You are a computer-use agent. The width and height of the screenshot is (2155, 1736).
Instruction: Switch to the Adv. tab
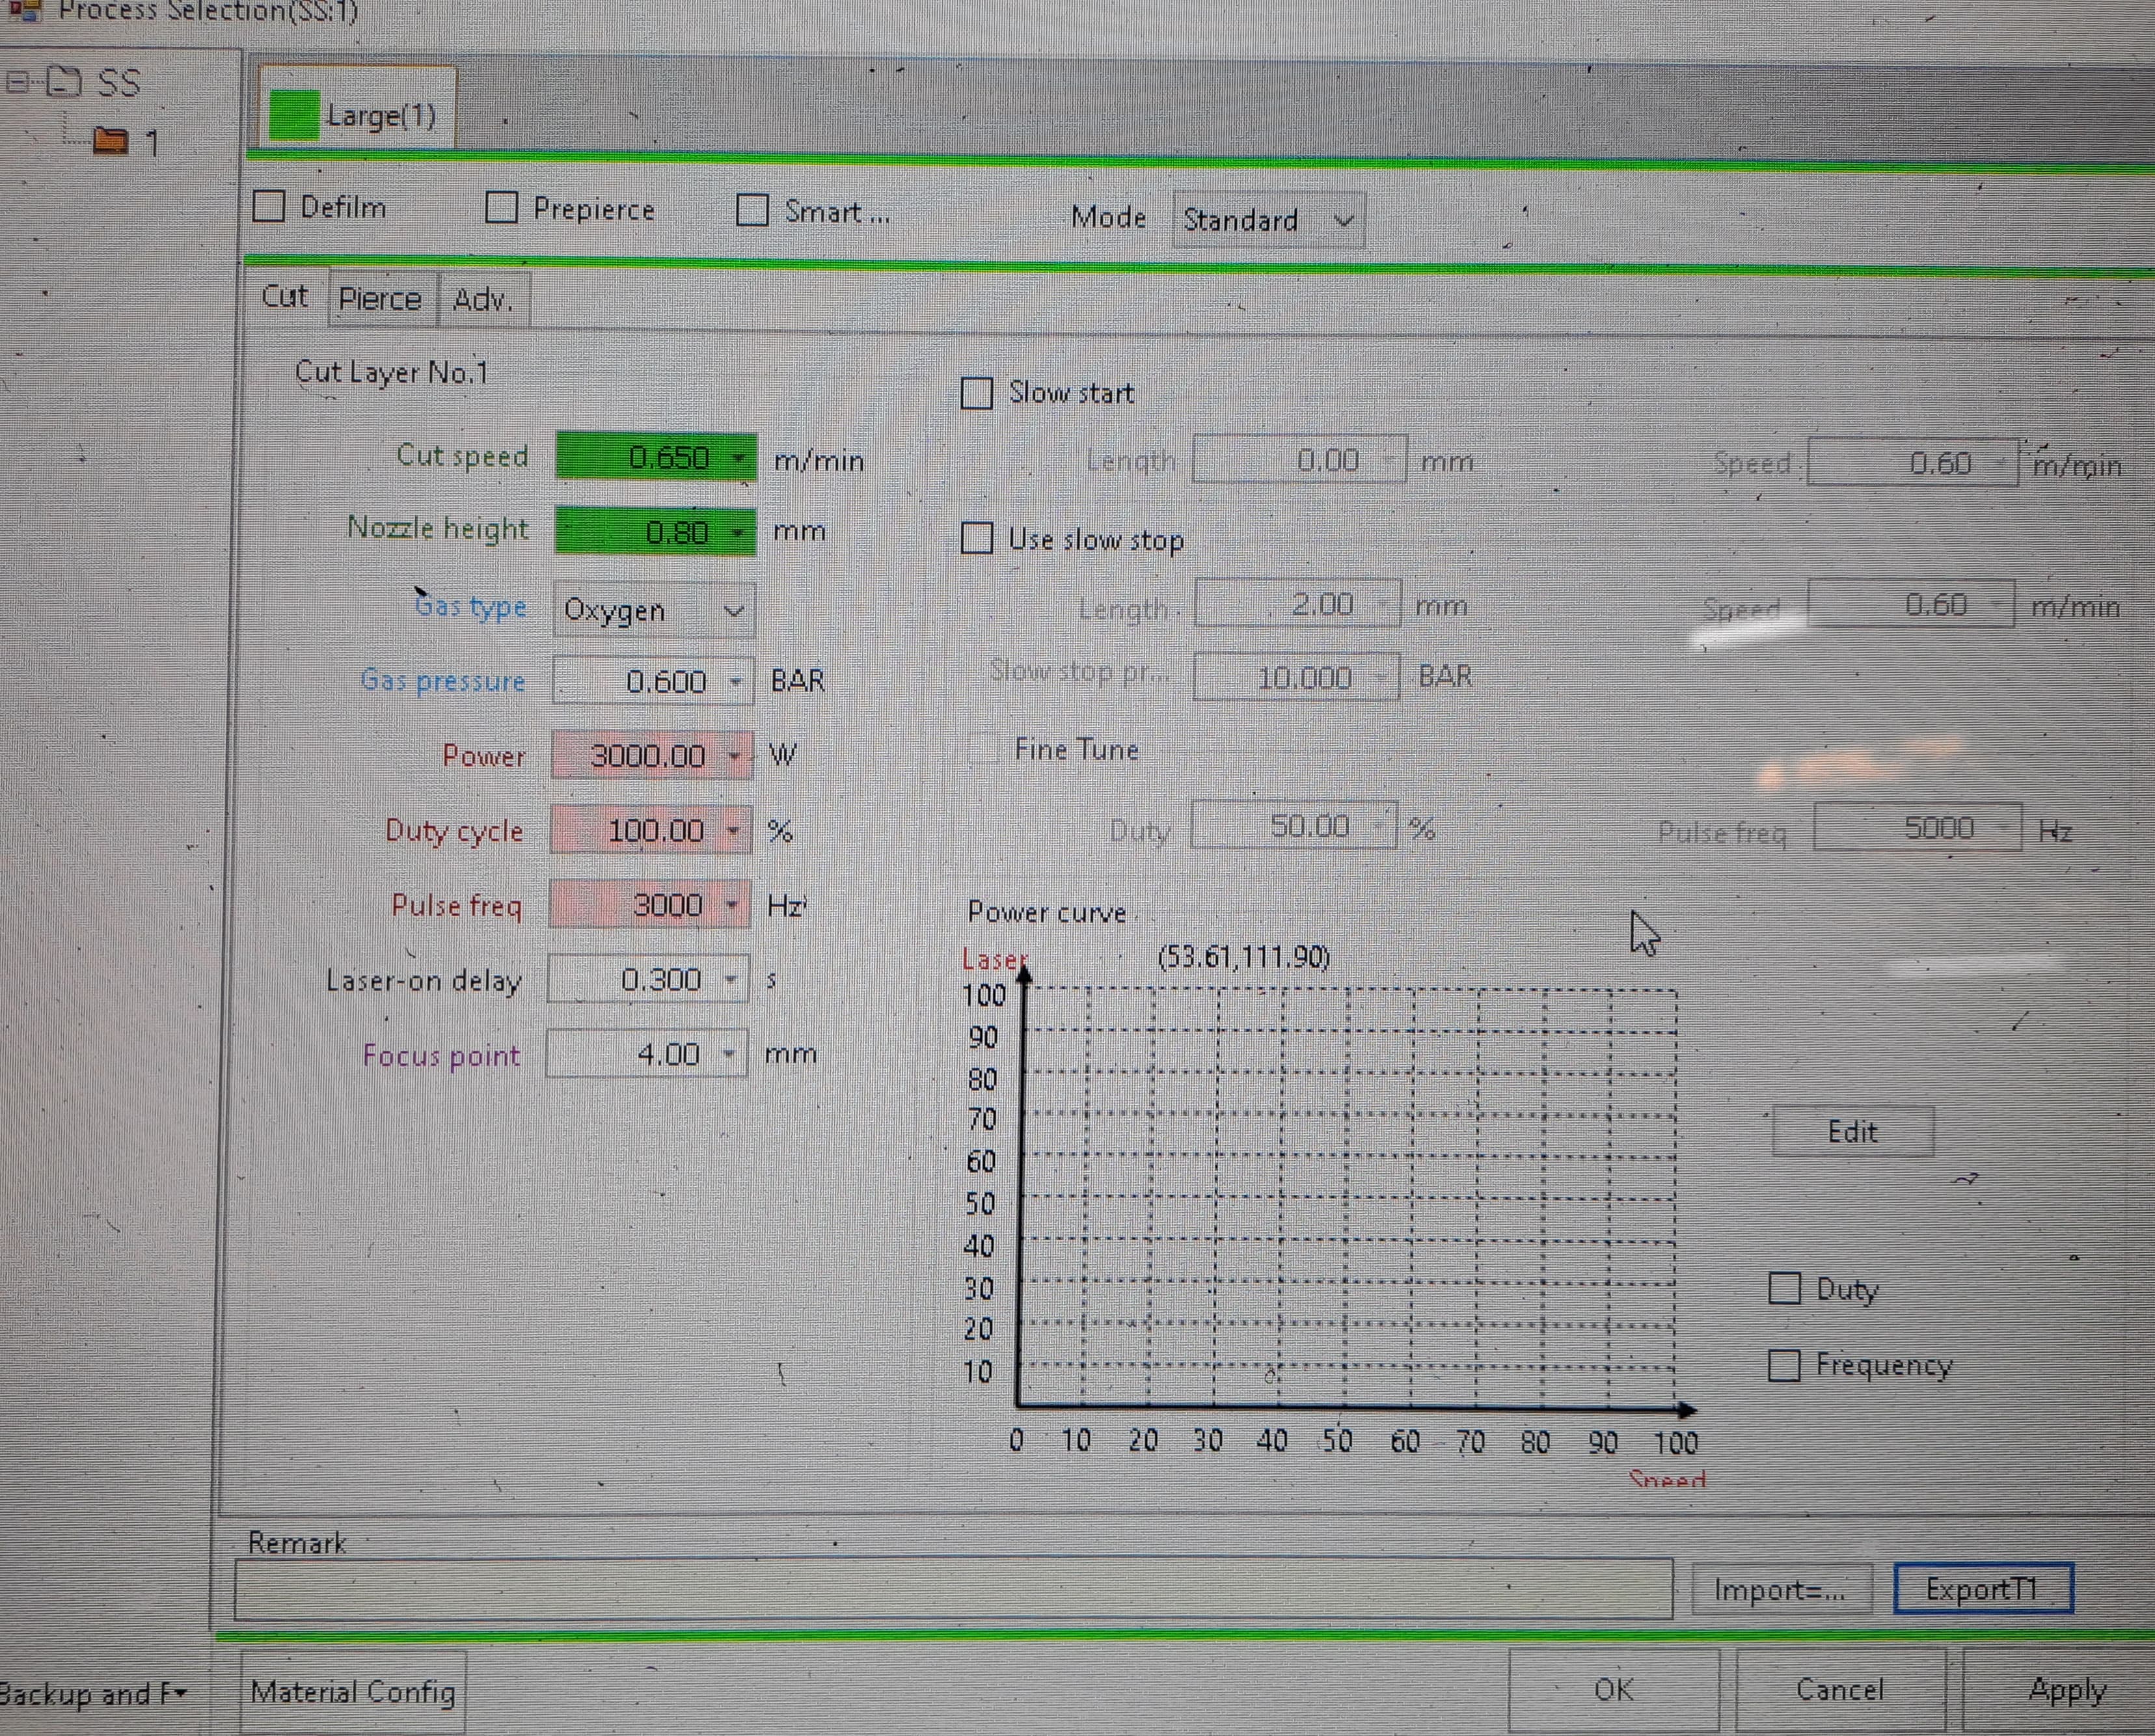pos(483,300)
